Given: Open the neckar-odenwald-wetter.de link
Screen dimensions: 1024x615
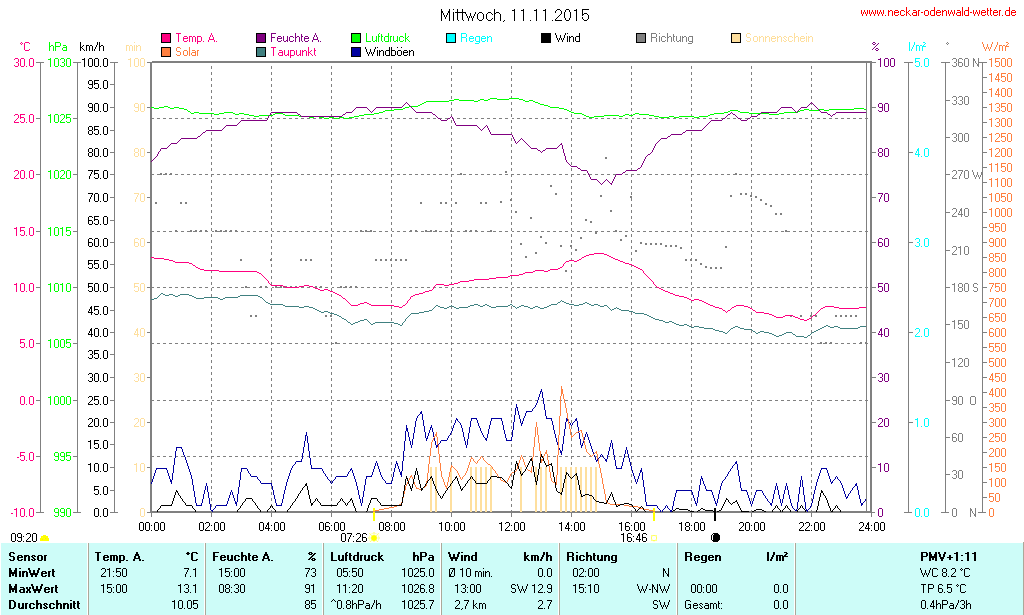Looking at the screenshot, I should click(x=938, y=13).
